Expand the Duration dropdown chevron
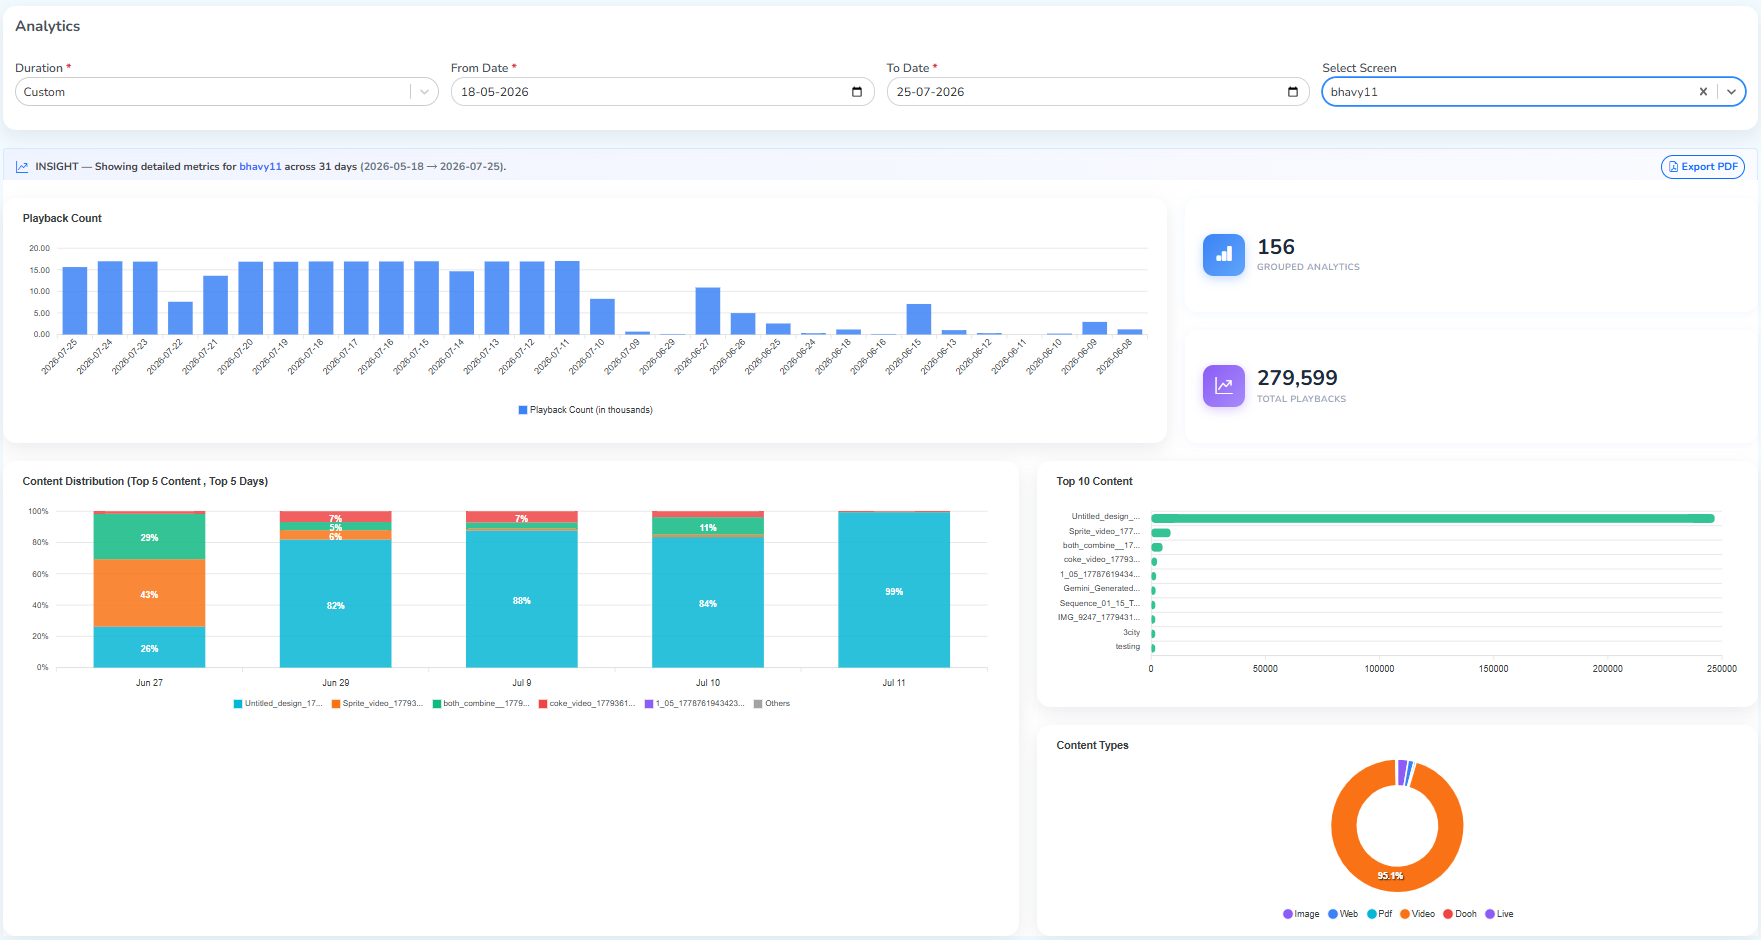The image size is (1761, 940). [x=424, y=92]
